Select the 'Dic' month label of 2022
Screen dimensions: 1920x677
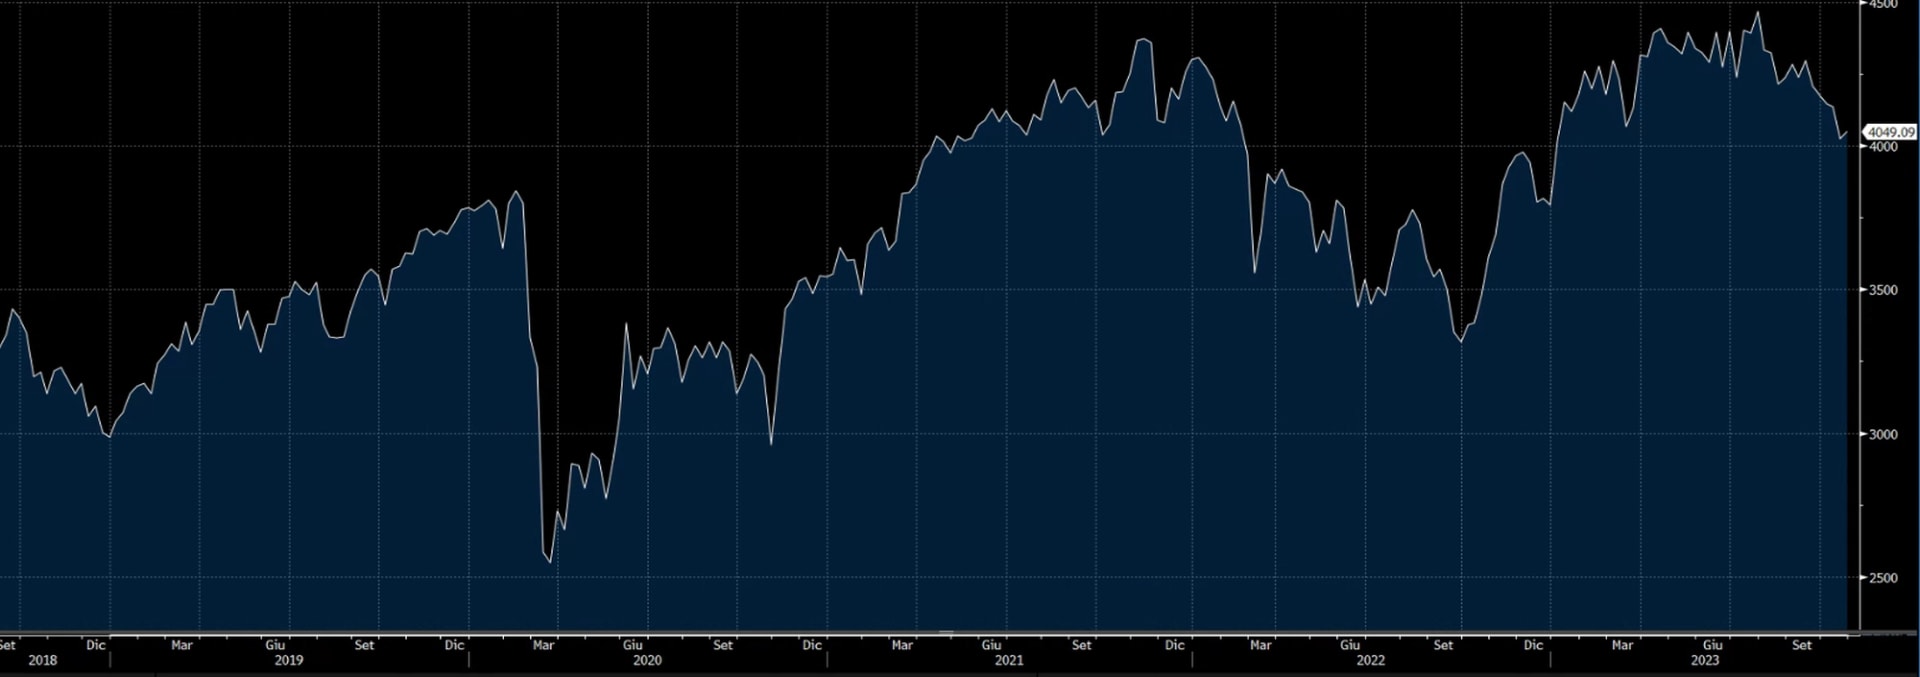[1533, 645]
